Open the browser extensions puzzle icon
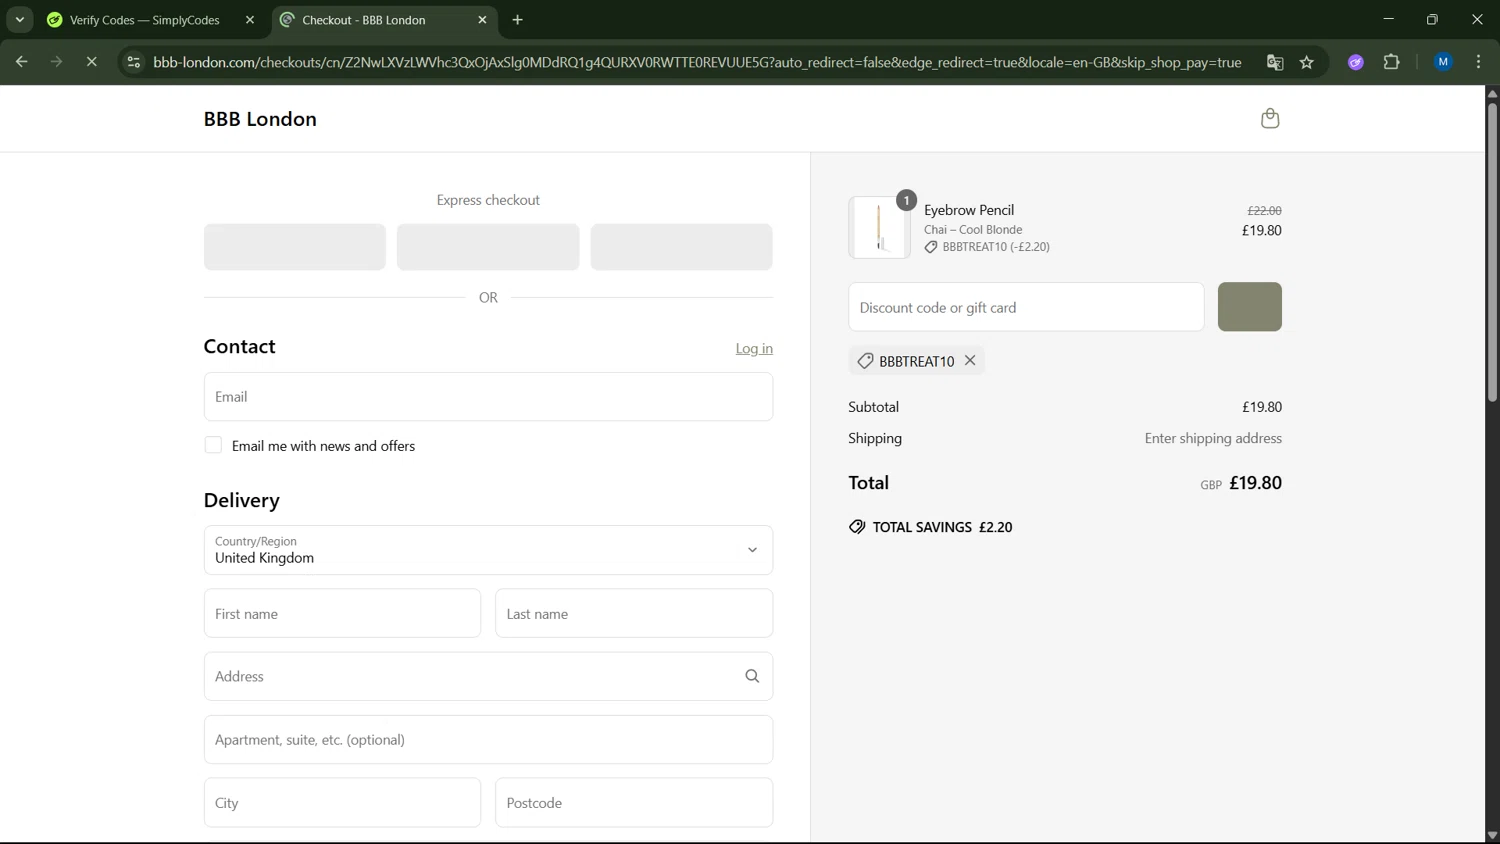The height and width of the screenshot is (844, 1500). (x=1392, y=62)
